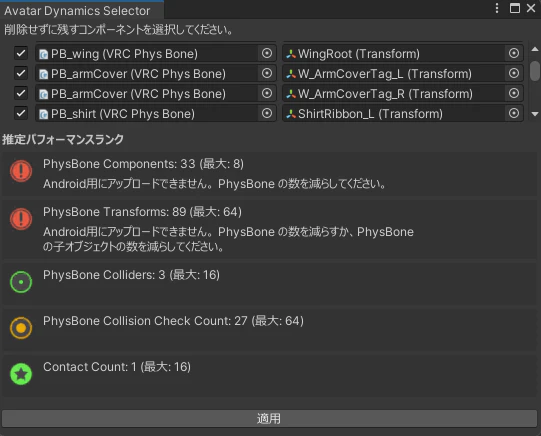Click green rank icon for PhysBone Colliders

click(x=21, y=282)
